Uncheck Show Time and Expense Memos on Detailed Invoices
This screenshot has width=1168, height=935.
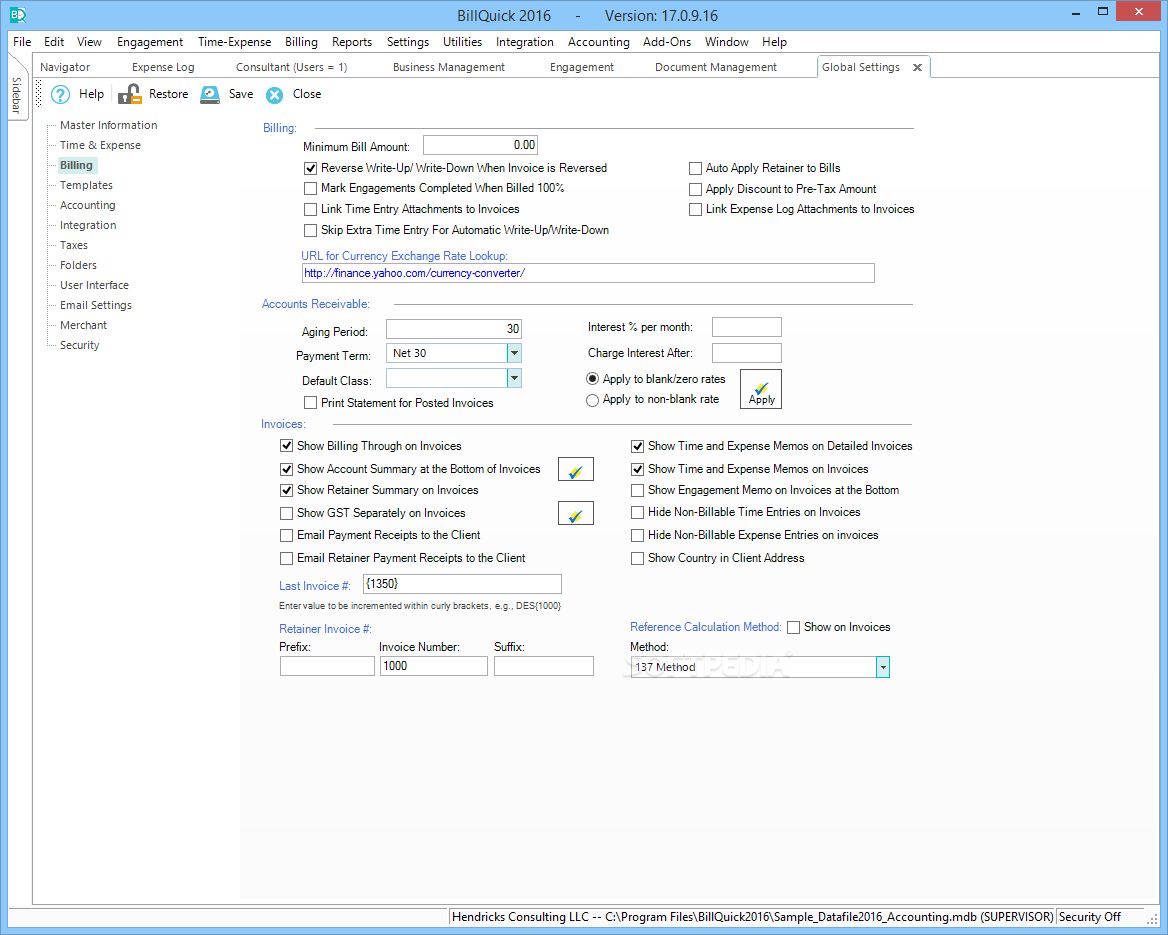[x=638, y=446]
